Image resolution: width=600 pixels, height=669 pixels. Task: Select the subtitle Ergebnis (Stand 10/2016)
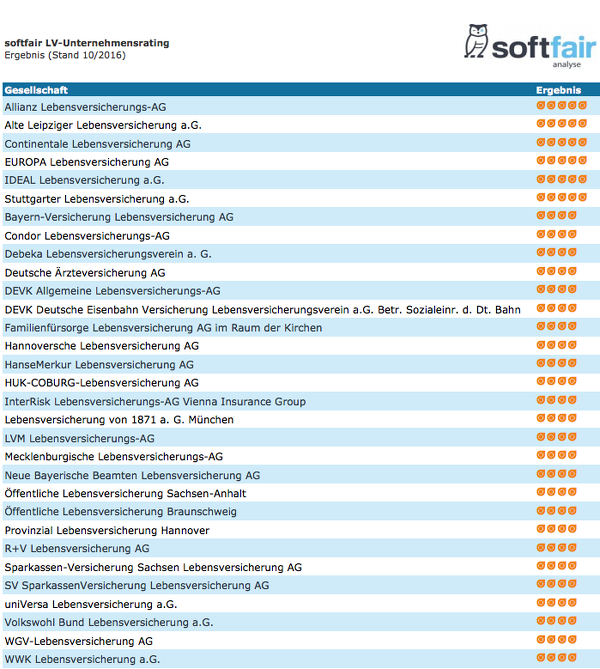(65, 55)
